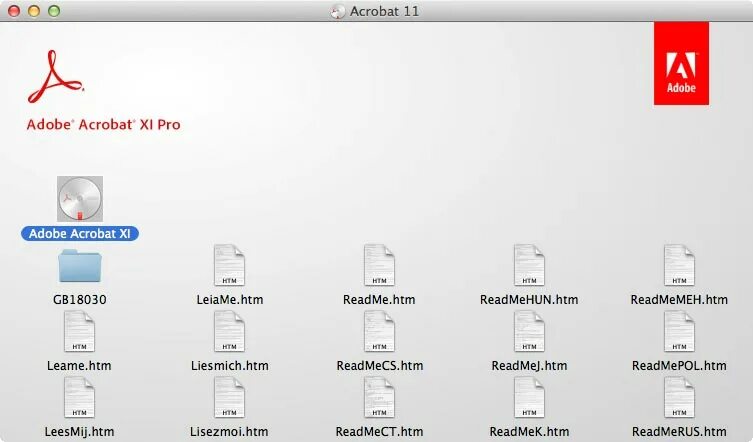
Task: Select the ReadMeHUN.htm file icon
Action: pos(529,266)
